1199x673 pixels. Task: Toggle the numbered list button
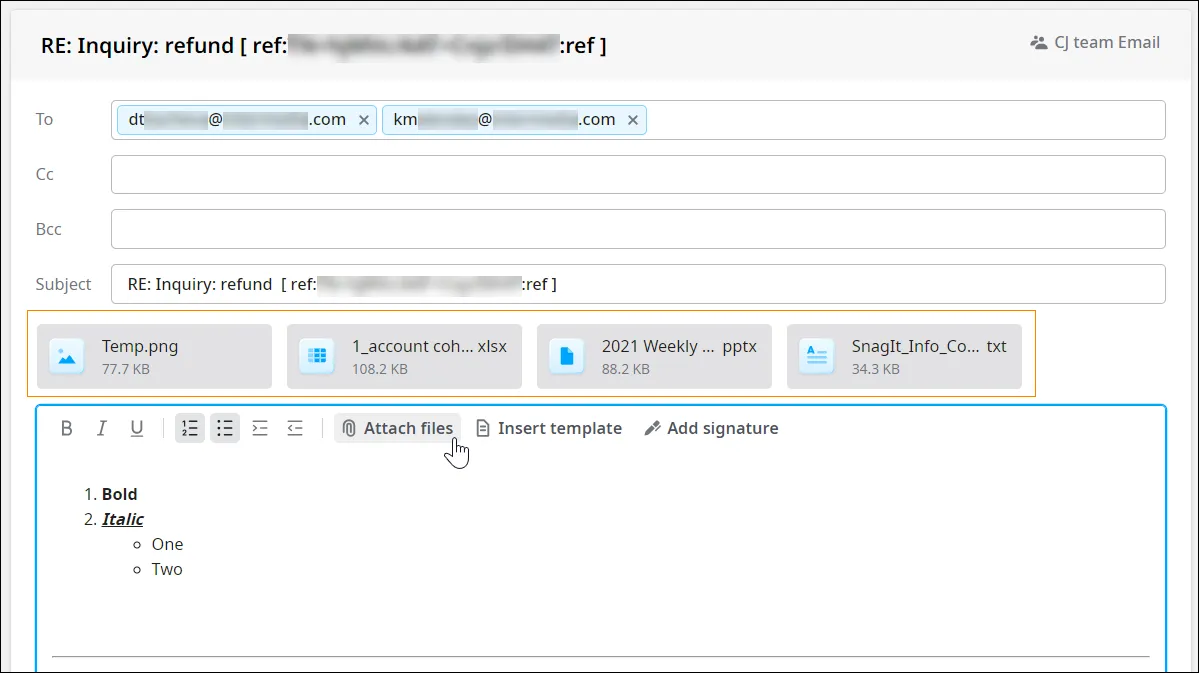[190, 428]
